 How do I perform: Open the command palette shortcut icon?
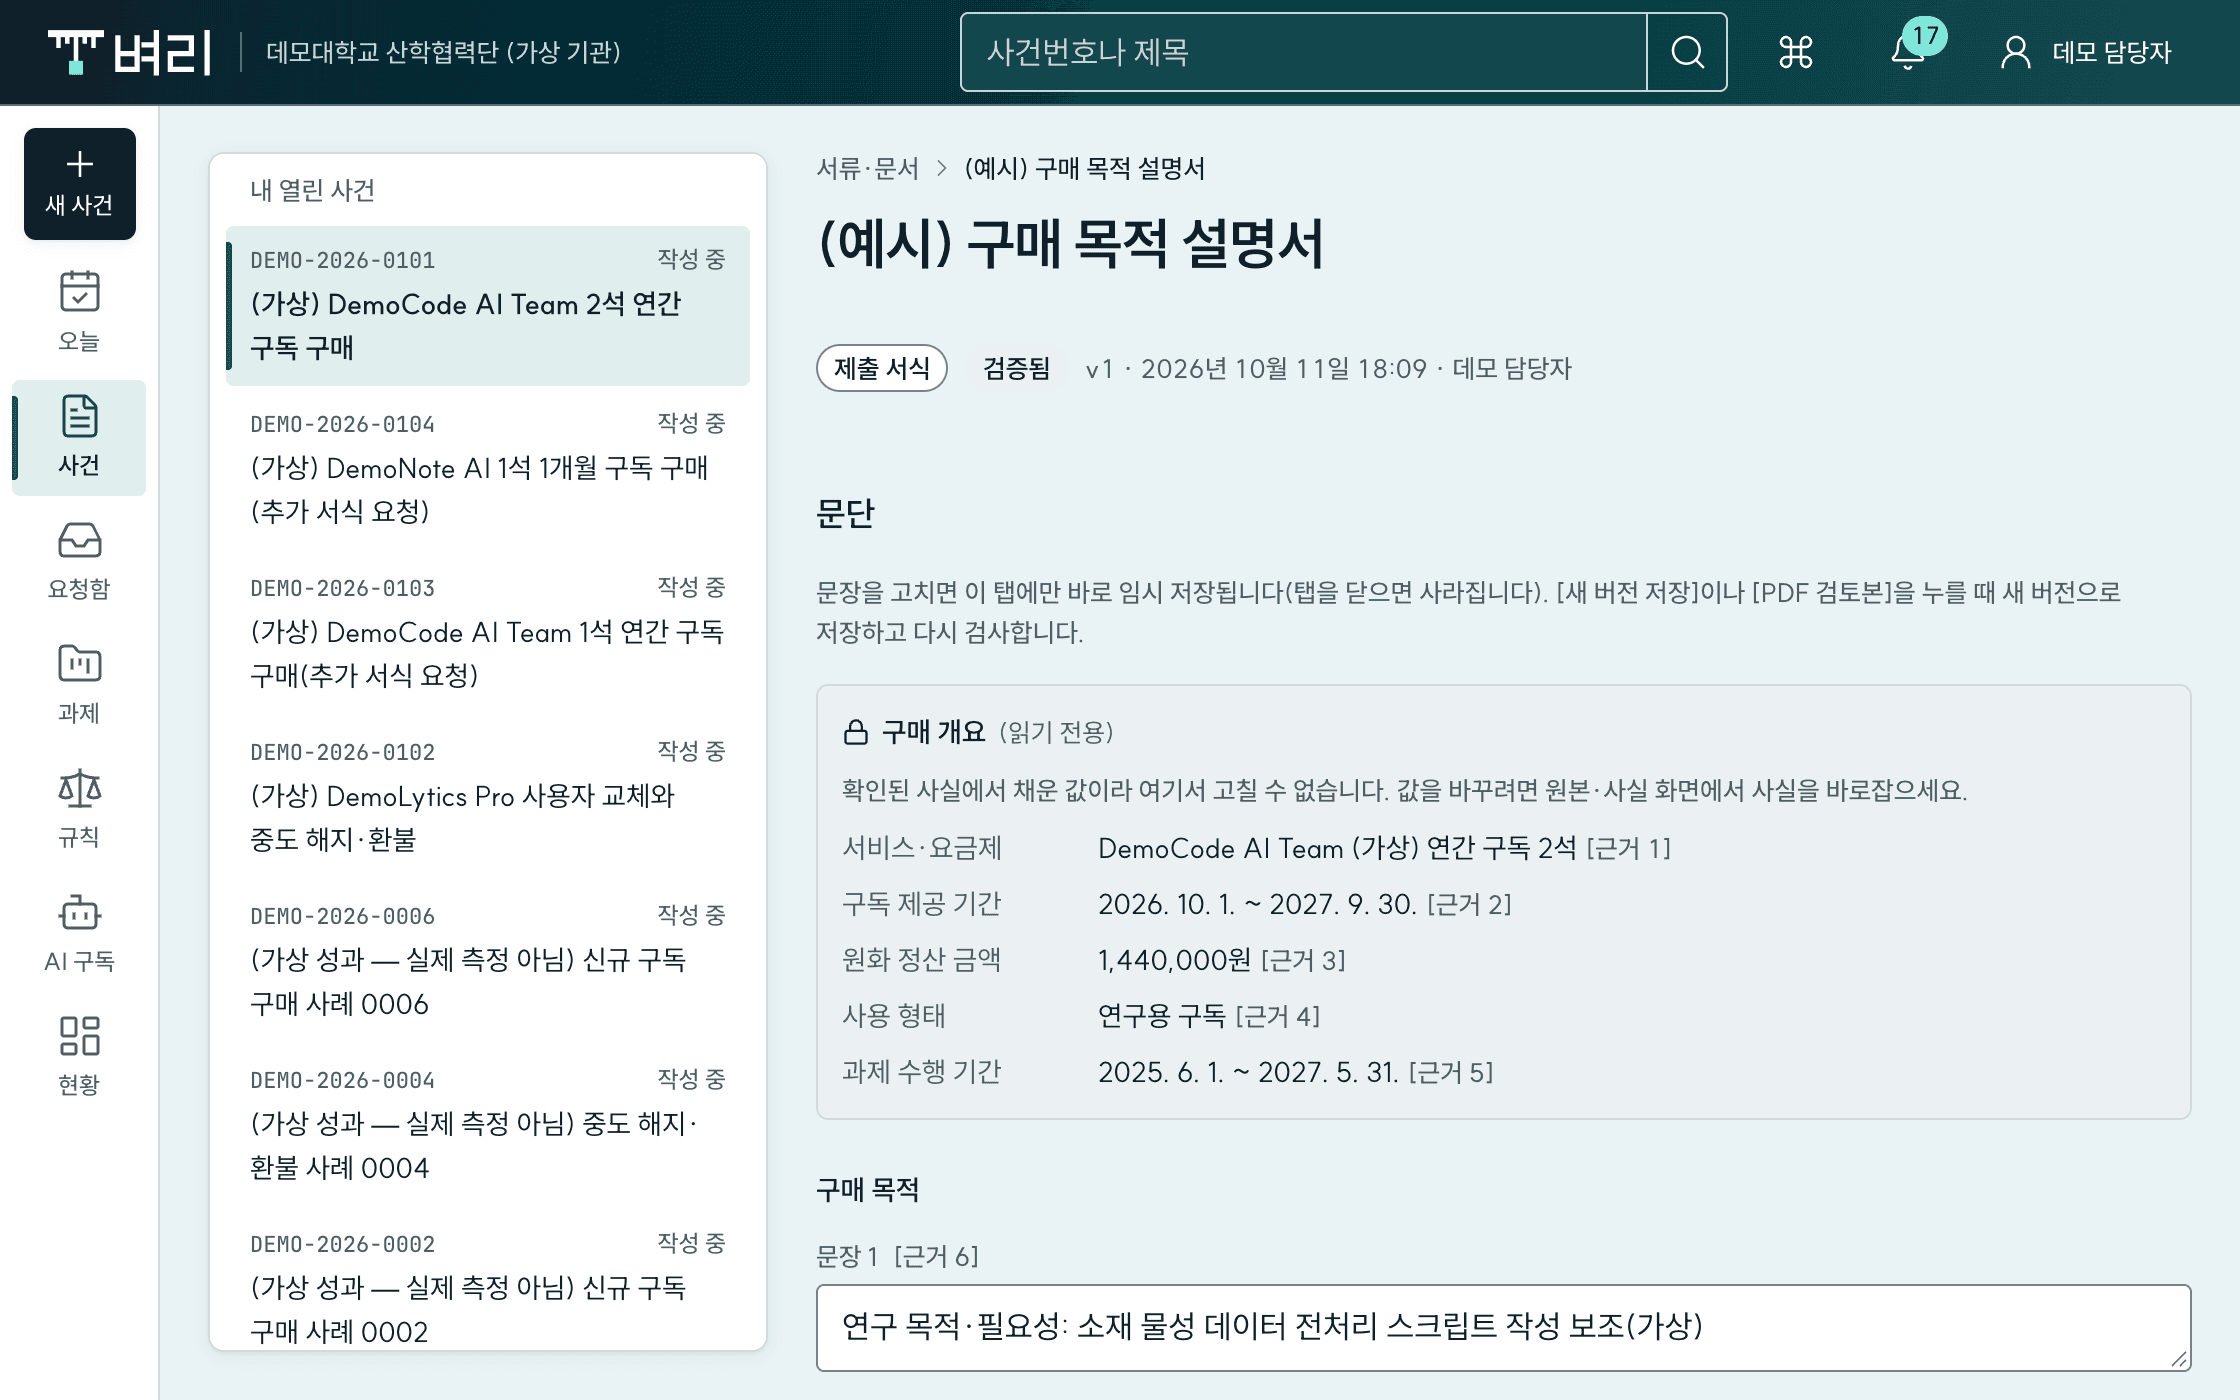click(1796, 52)
